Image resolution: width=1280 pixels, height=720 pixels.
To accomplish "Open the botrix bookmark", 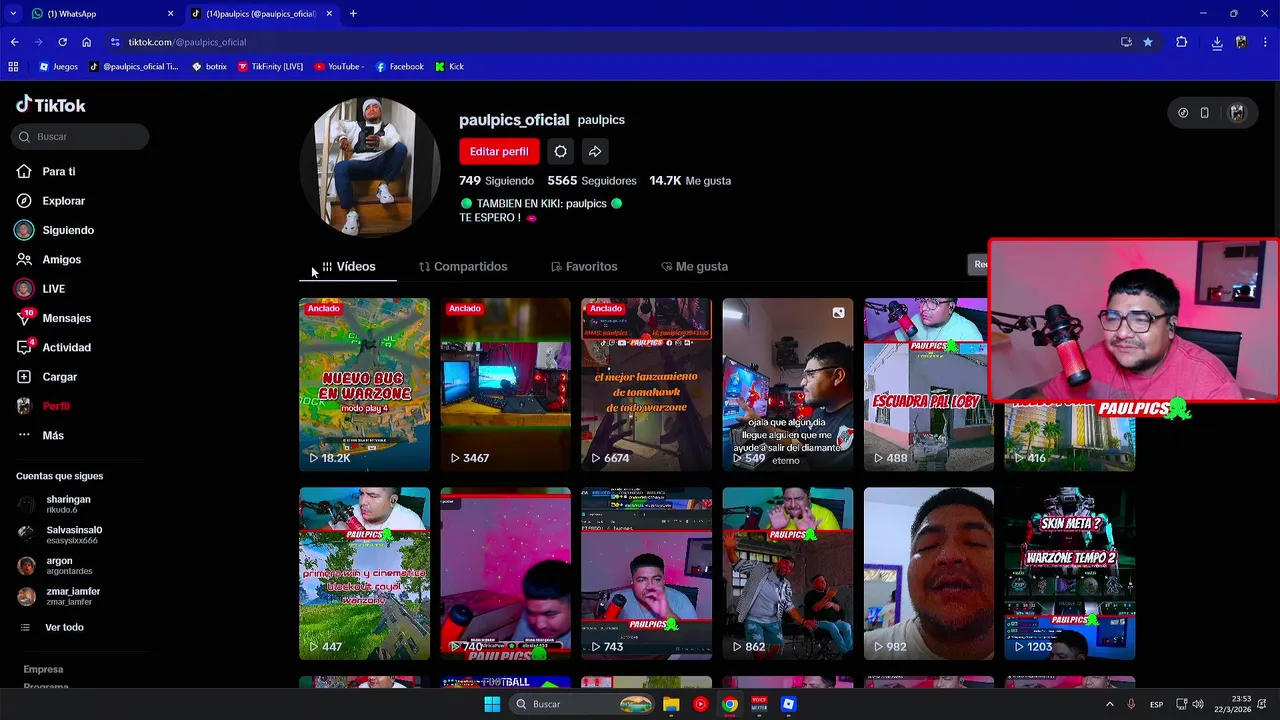I will point(209,67).
